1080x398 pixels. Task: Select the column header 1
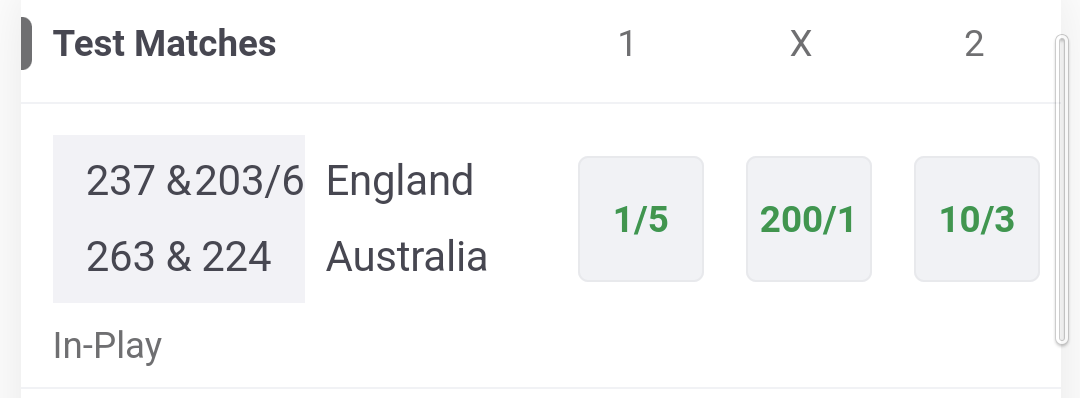[x=626, y=44]
